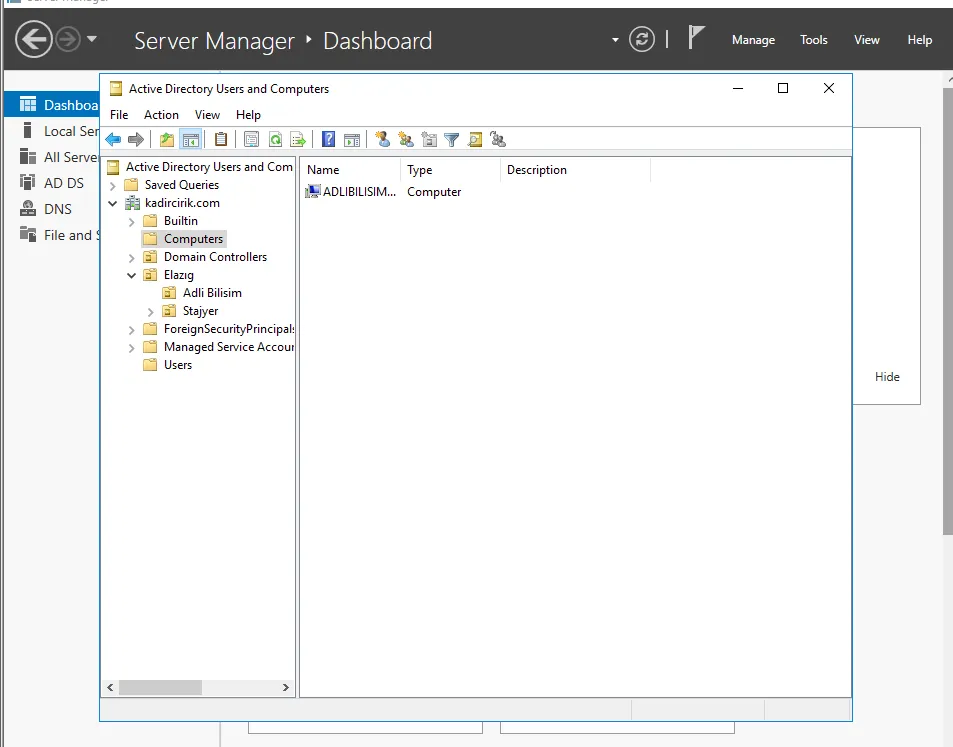Expand the ForeignSecurityPrincipals node arrow
The image size is (953, 747).
[131, 330]
